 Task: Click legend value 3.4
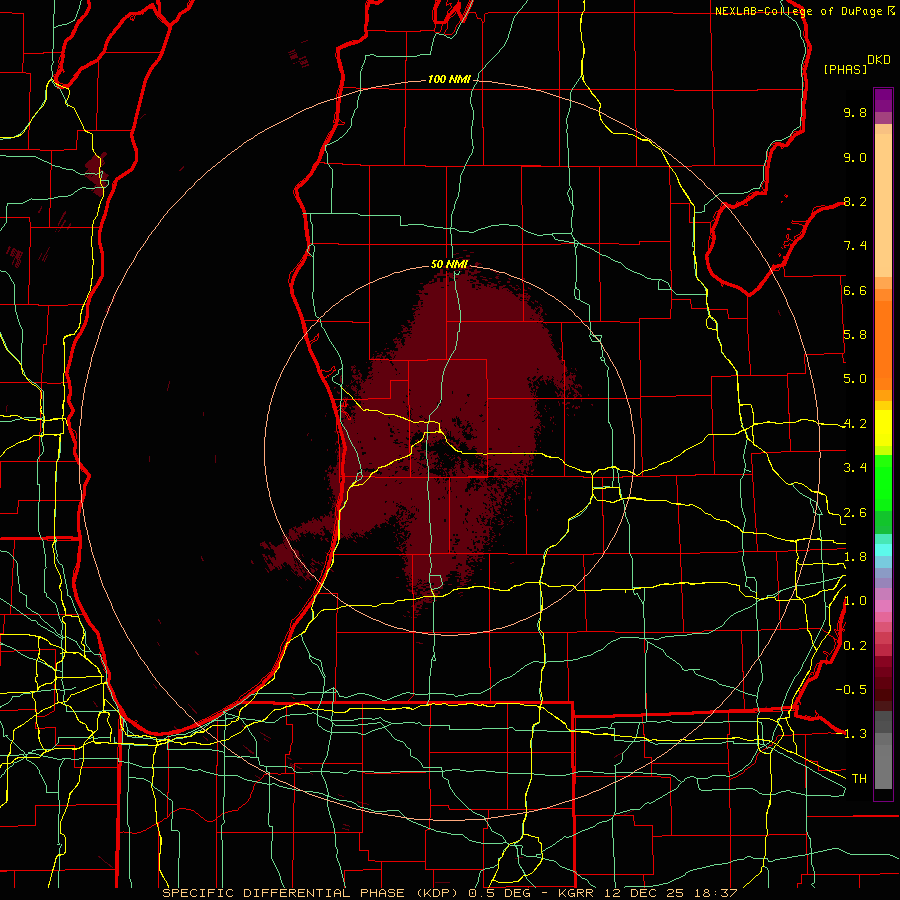[x=855, y=468]
